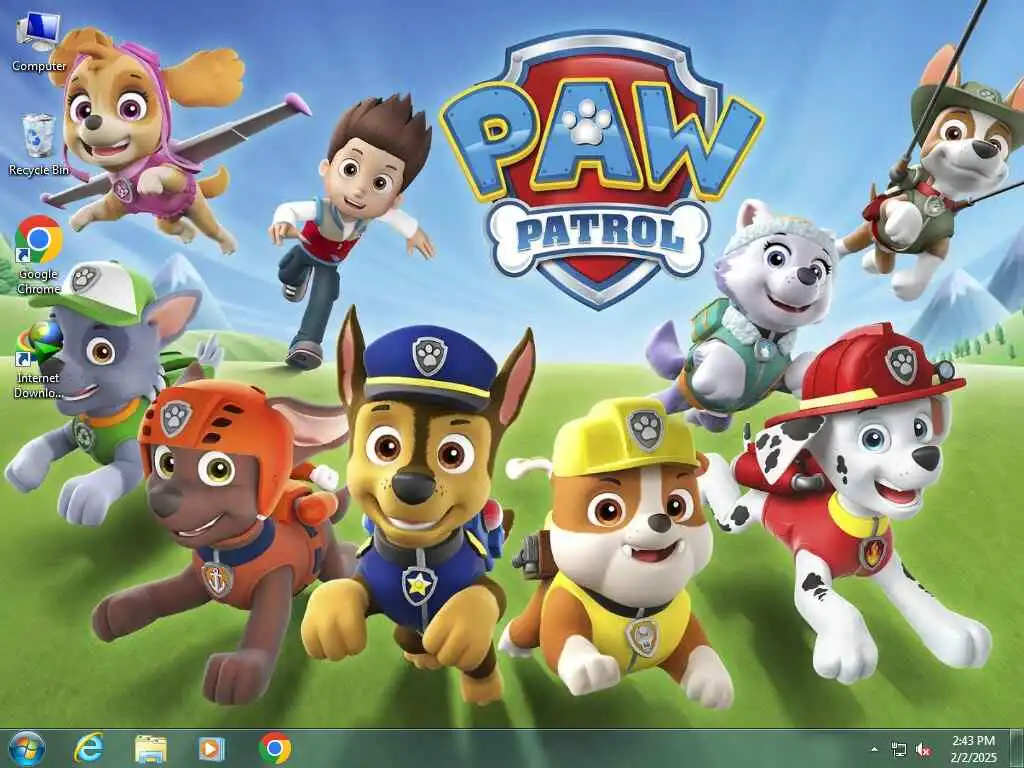Image resolution: width=1024 pixels, height=768 pixels.
Task: Open the network status tray icon
Action: tap(899, 750)
